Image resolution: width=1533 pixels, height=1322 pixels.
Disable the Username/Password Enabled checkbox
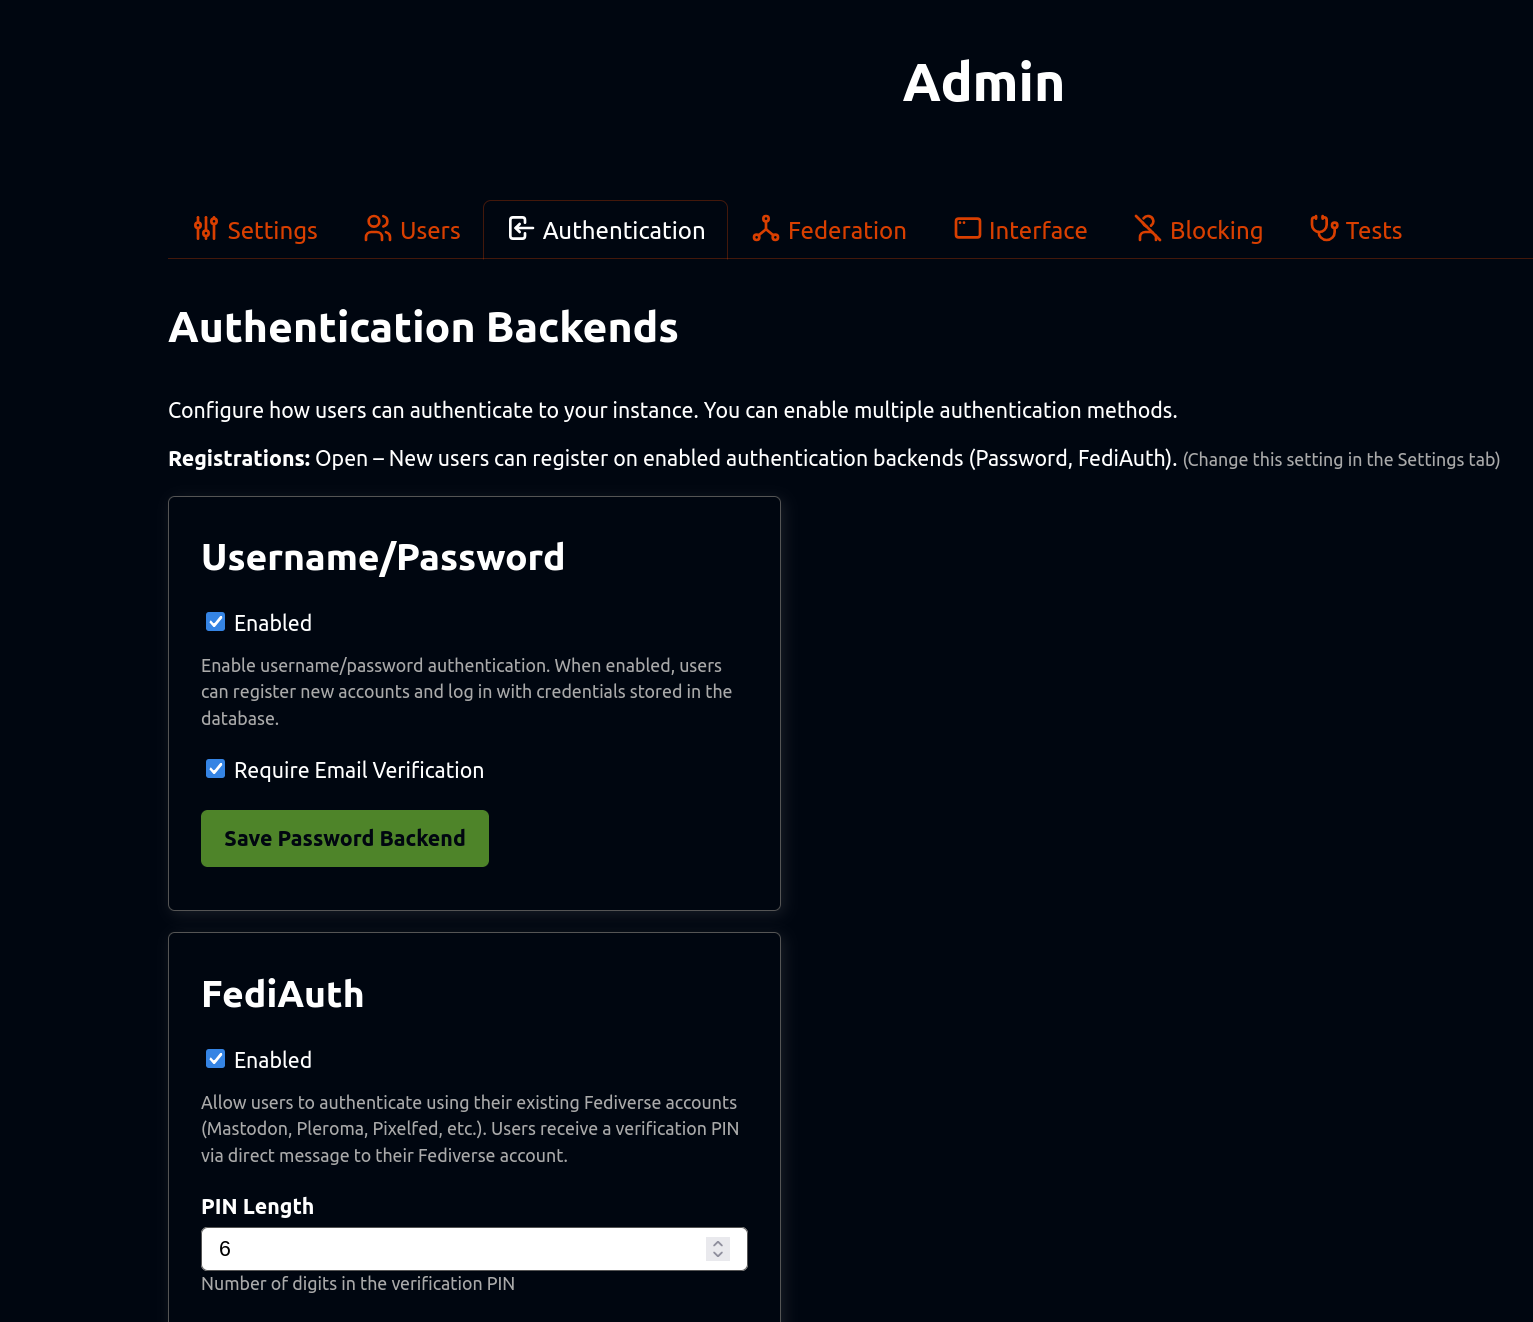[x=216, y=622]
